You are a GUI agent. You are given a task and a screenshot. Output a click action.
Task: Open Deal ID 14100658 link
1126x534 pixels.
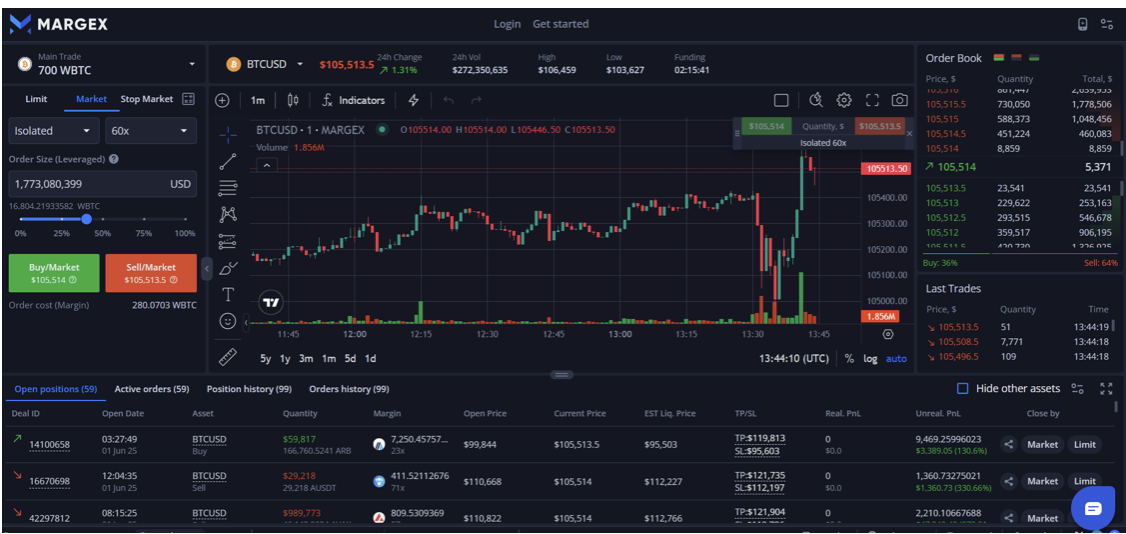(50, 444)
